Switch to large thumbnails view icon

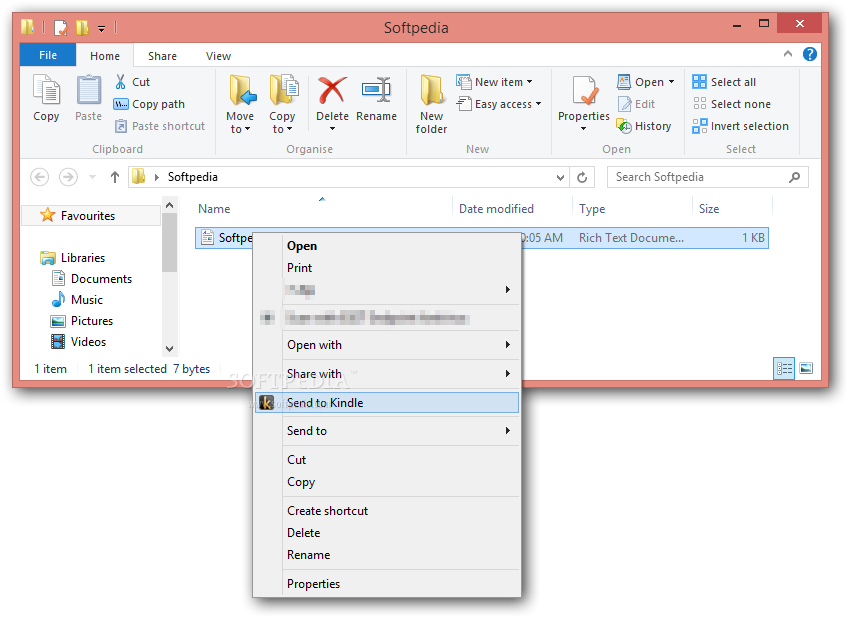[x=806, y=369]
